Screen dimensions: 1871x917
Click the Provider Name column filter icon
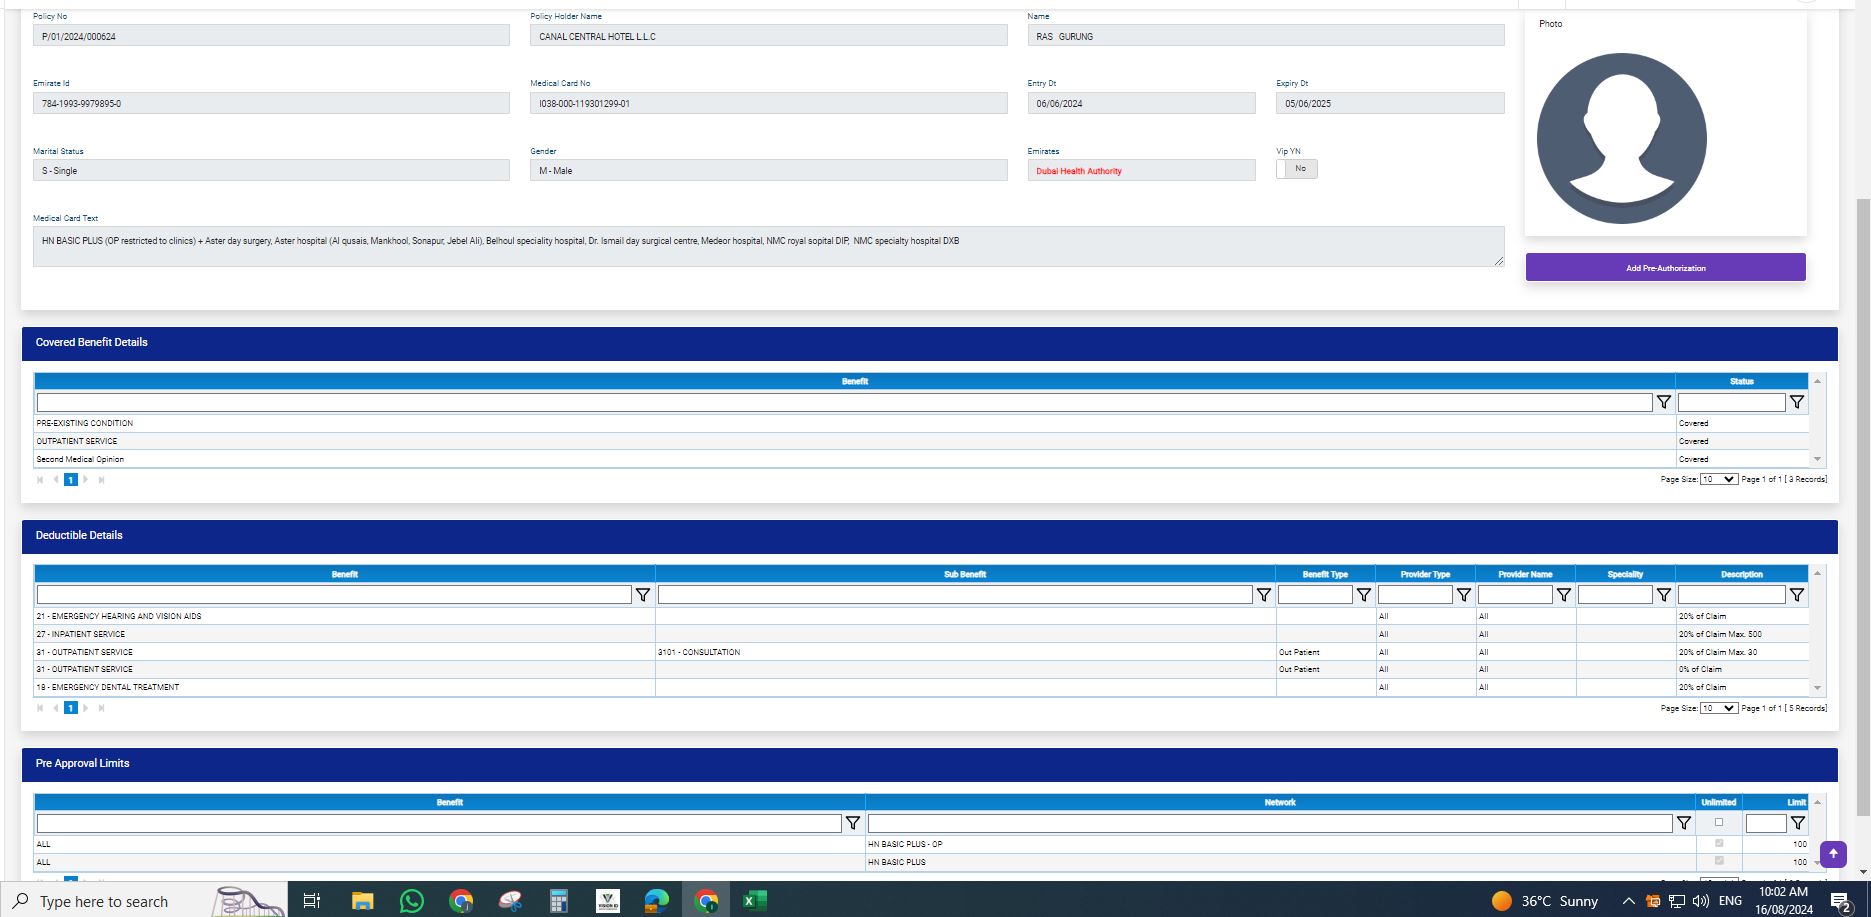tap(1563, 595)
